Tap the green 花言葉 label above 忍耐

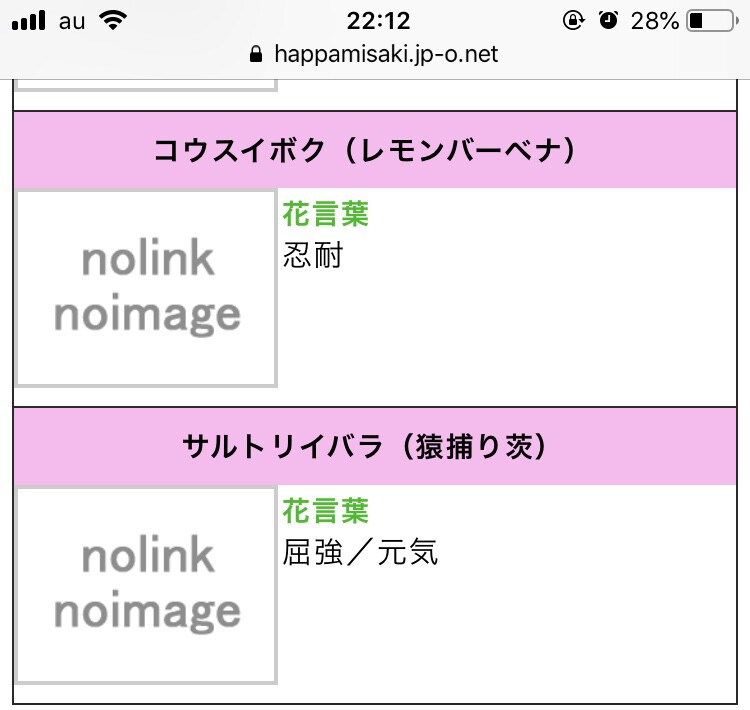(x=326, y=214)
